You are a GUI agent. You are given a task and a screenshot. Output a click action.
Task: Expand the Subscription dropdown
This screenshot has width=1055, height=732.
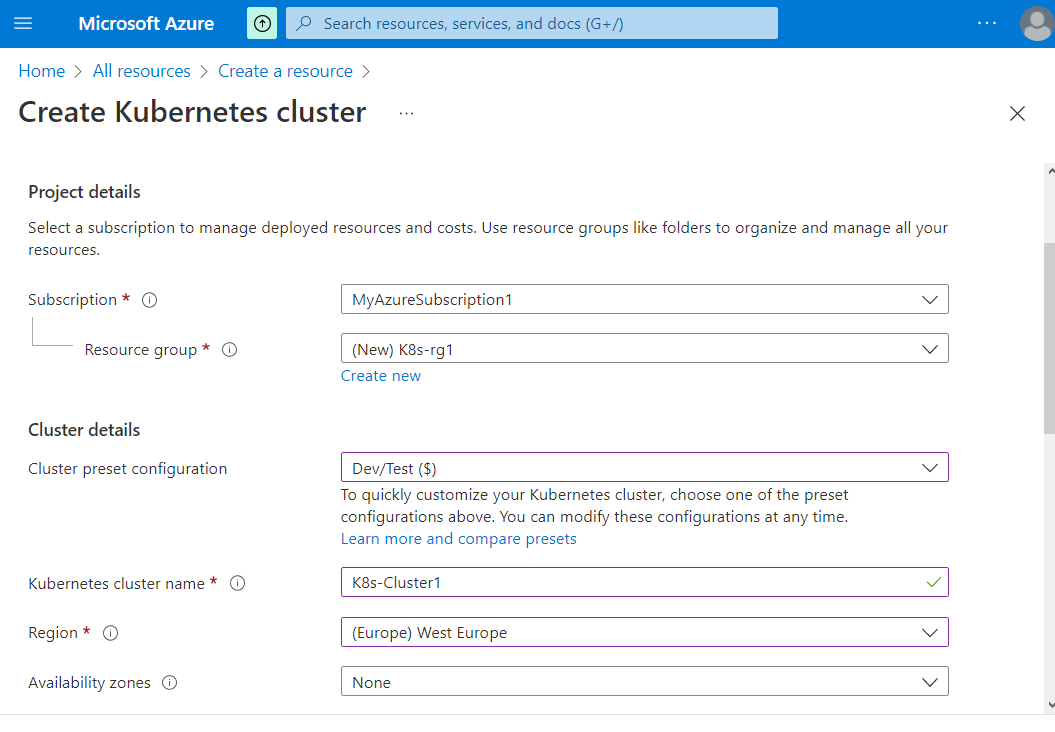pyautogui.click(x=645, y=299)
